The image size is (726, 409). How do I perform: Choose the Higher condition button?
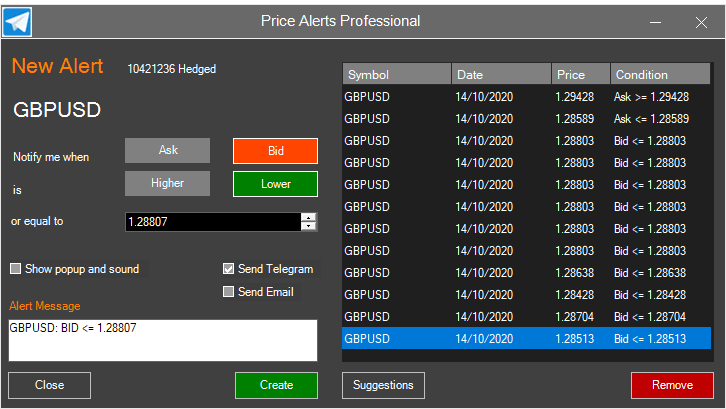tap(168, 184)
